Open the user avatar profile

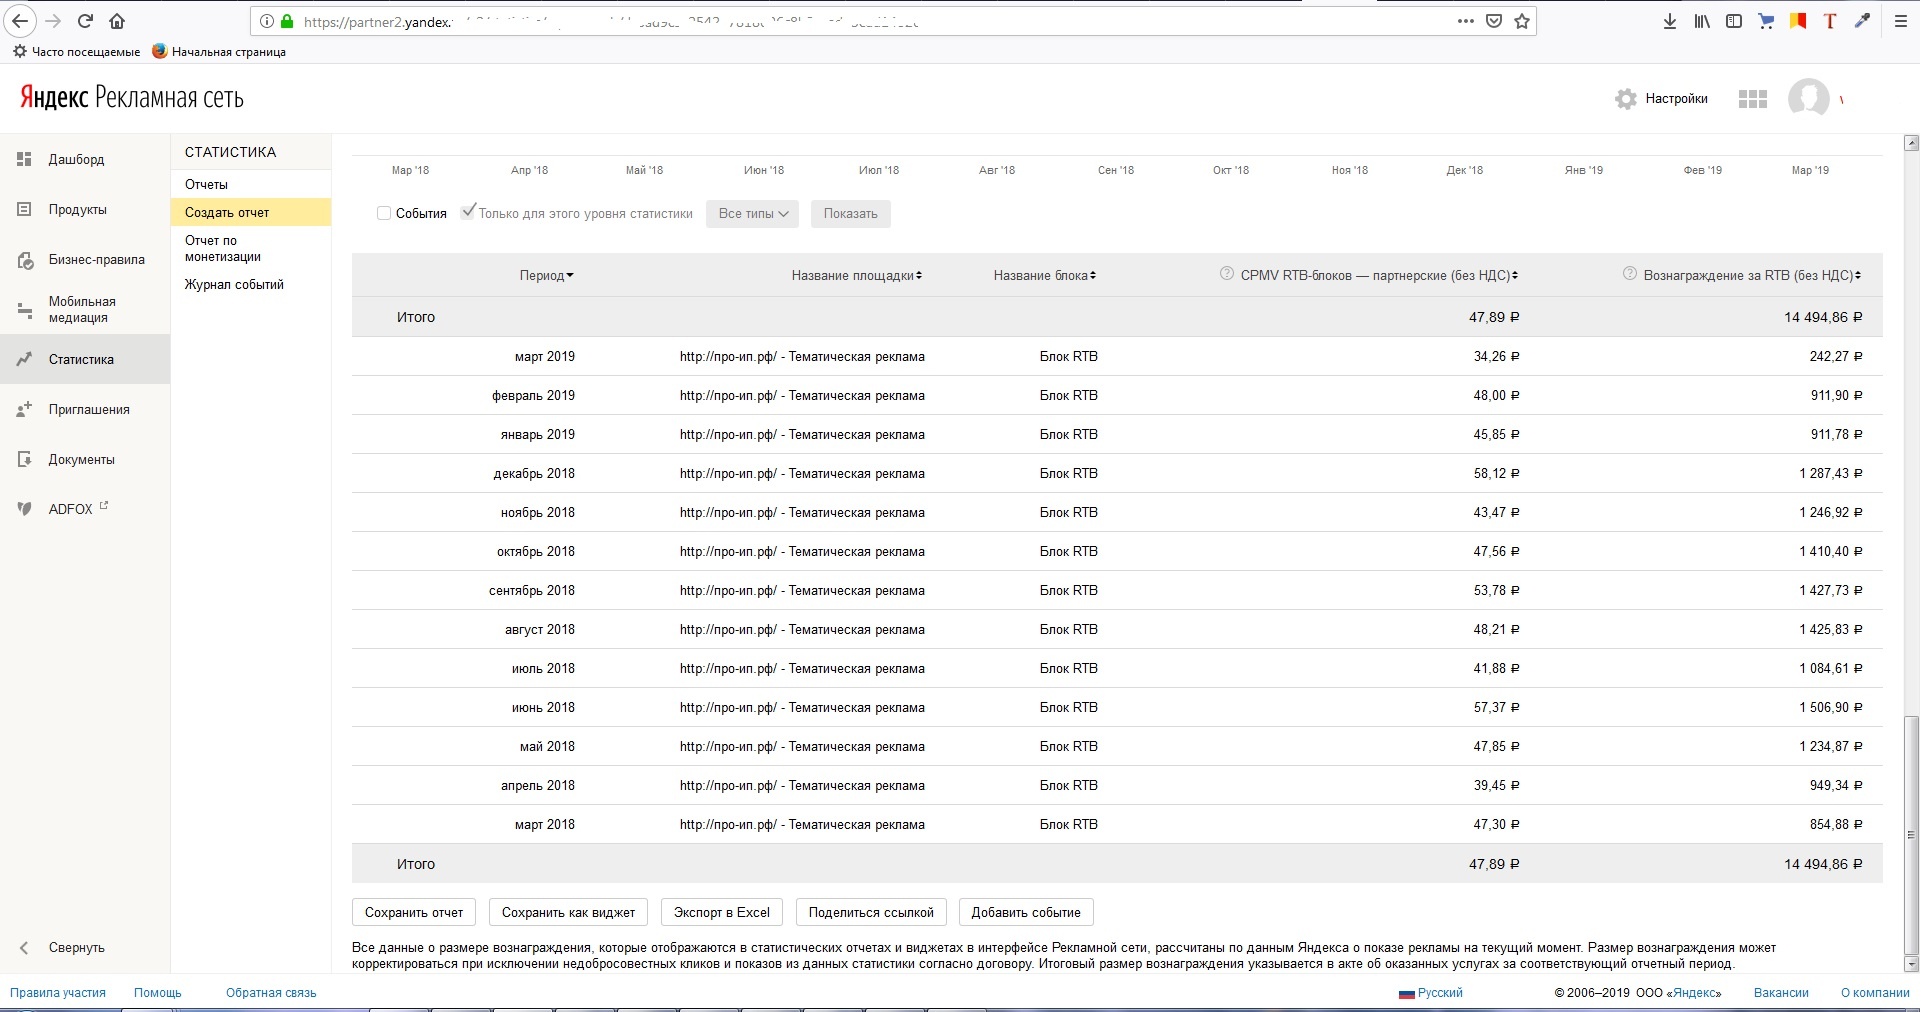1808,98
